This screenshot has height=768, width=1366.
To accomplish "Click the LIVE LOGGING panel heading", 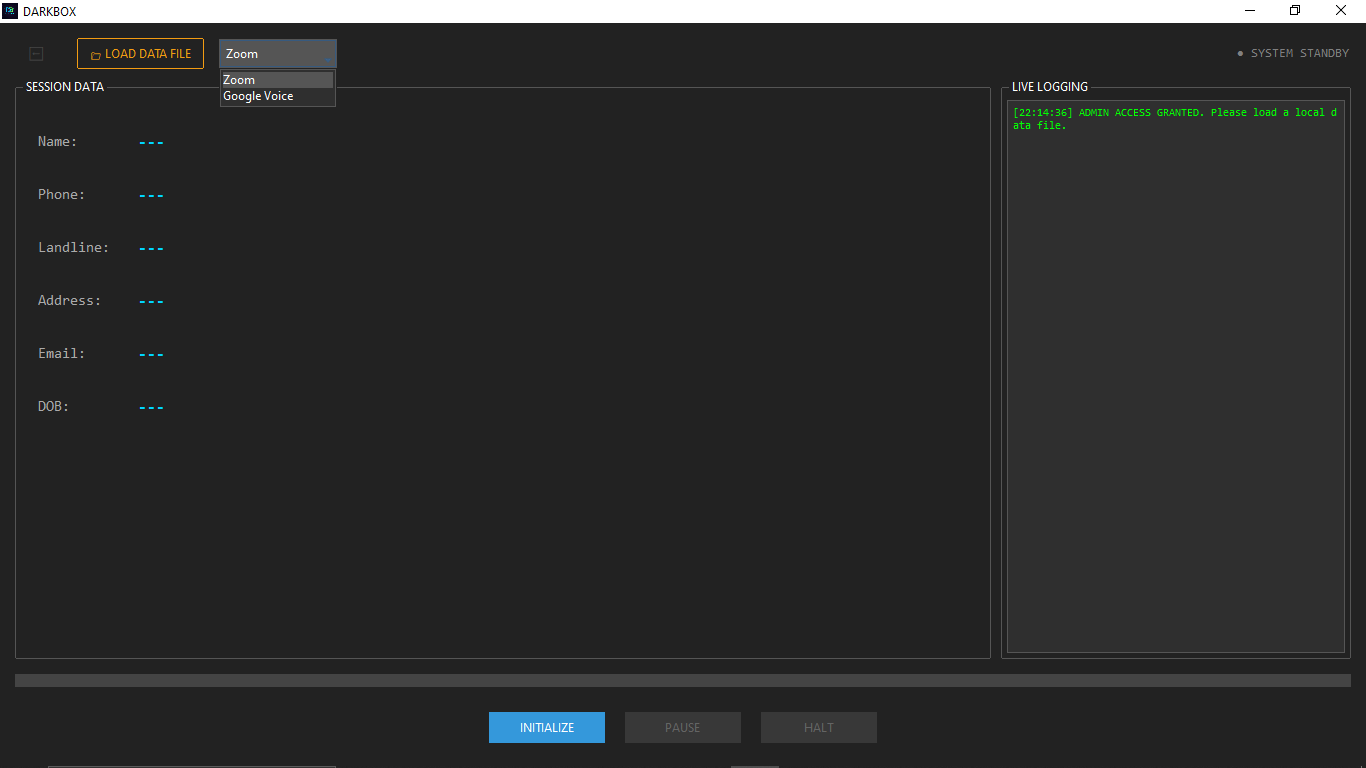I will (1050, 87).
